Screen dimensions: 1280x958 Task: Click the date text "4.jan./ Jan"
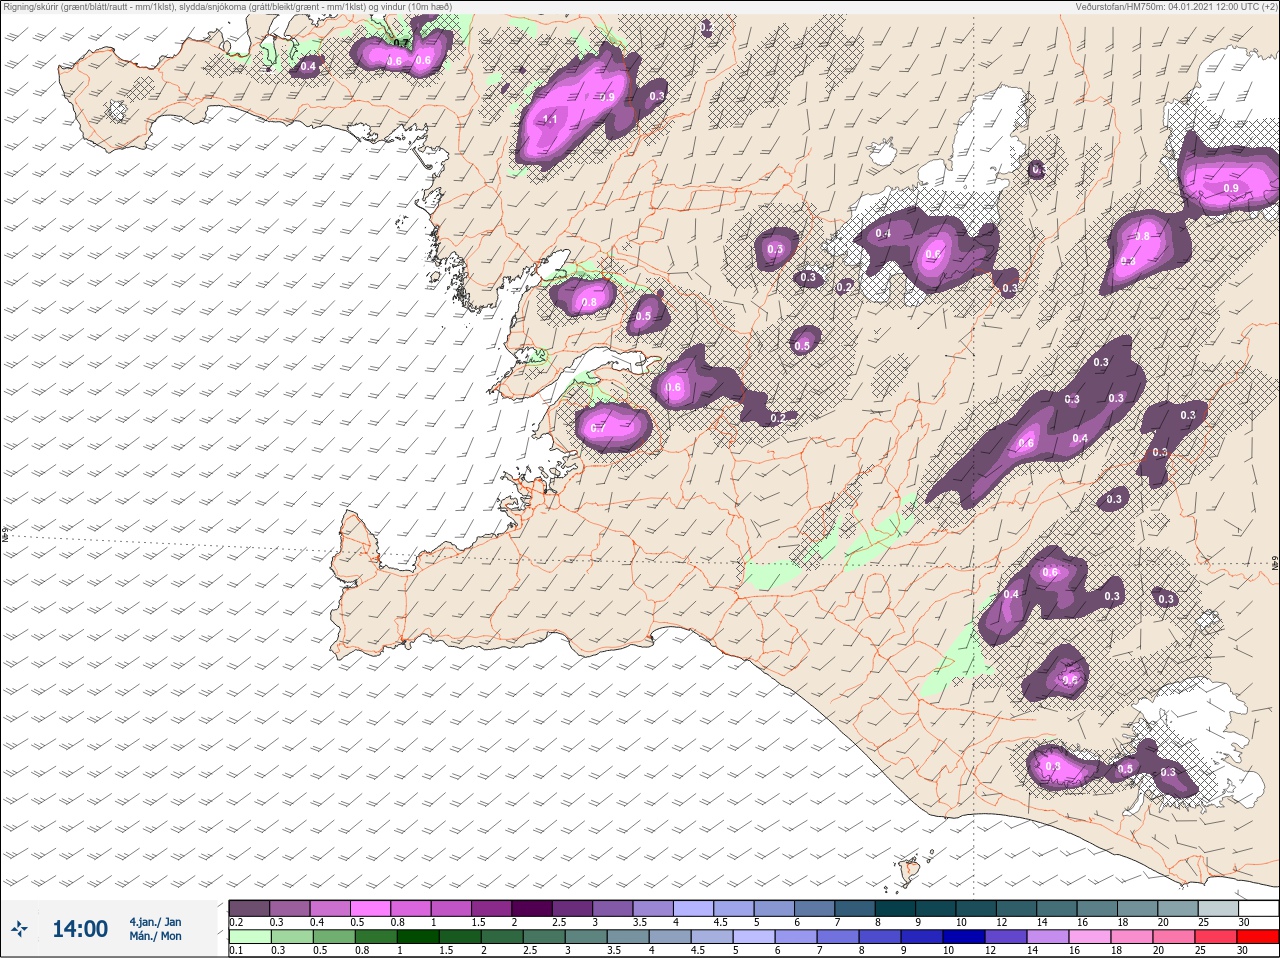[155, 922]
